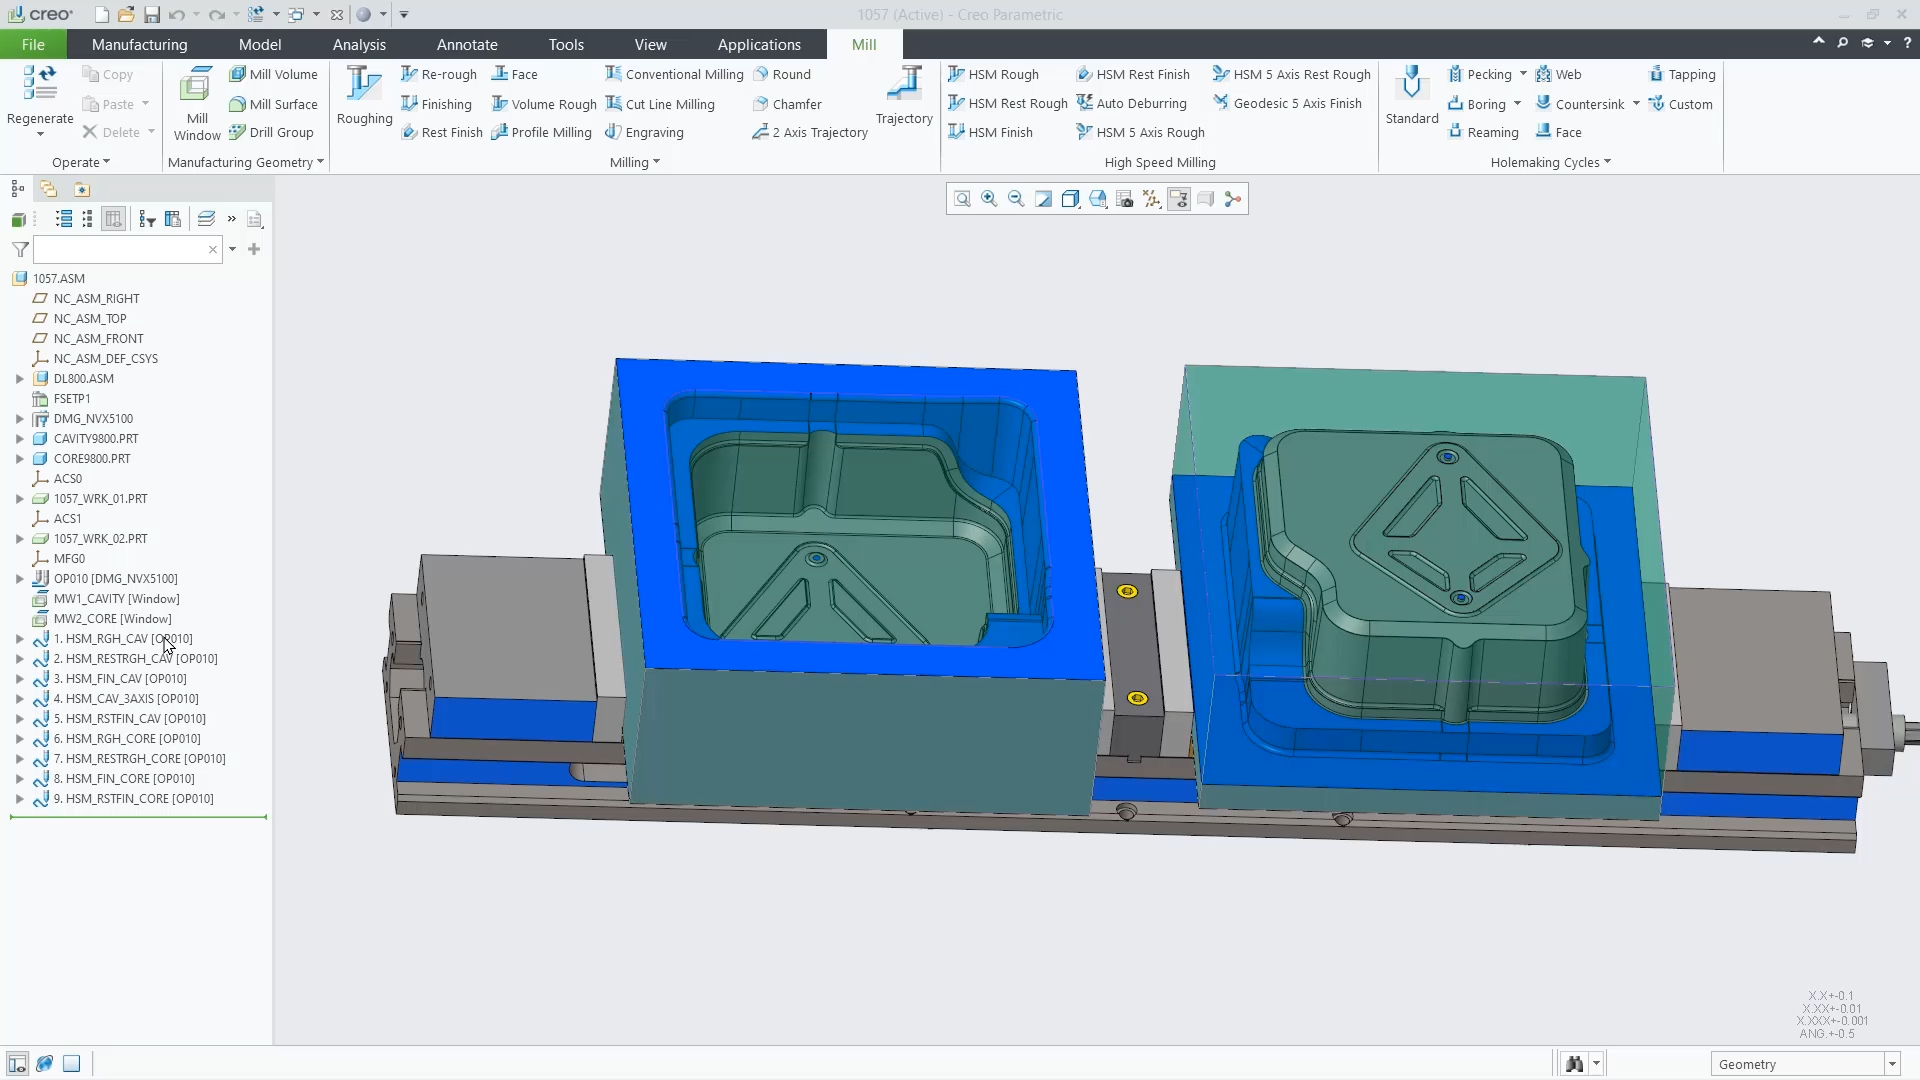The width and height of the screenshot is (1920, 1080).
Task: Open the File menu
Action: [33, 44]
